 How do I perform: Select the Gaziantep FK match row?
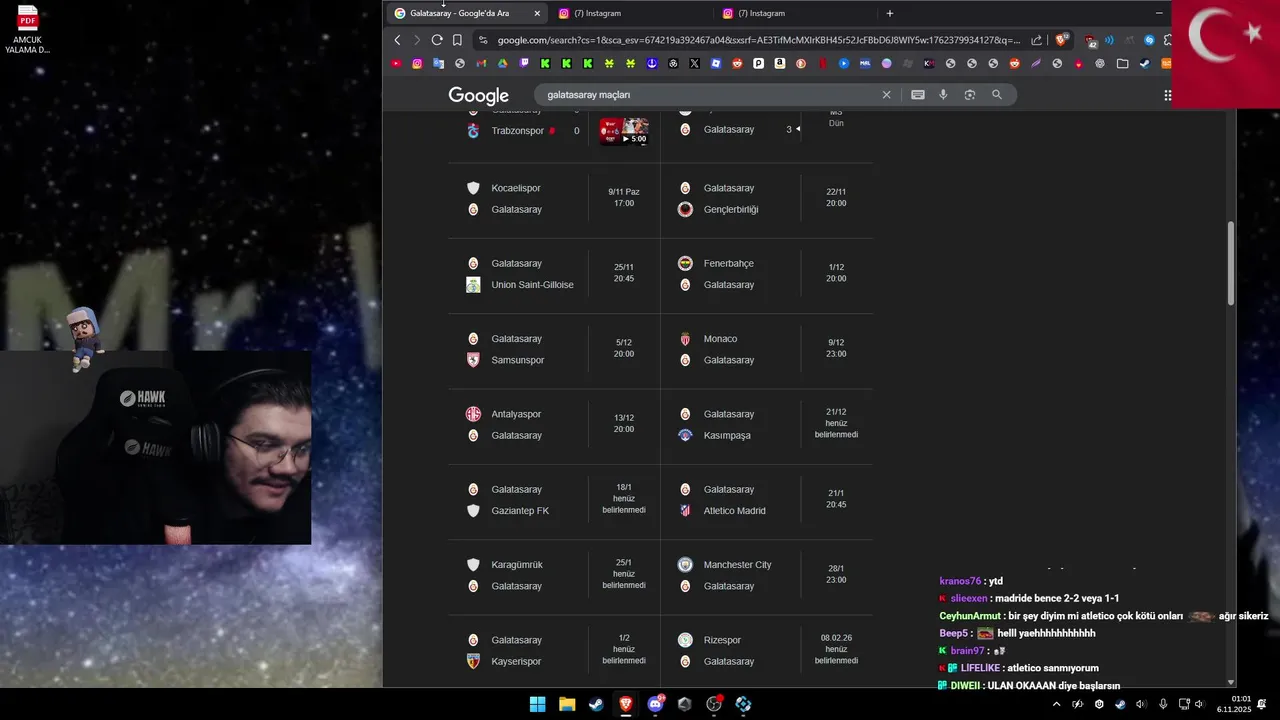[554, 500]
